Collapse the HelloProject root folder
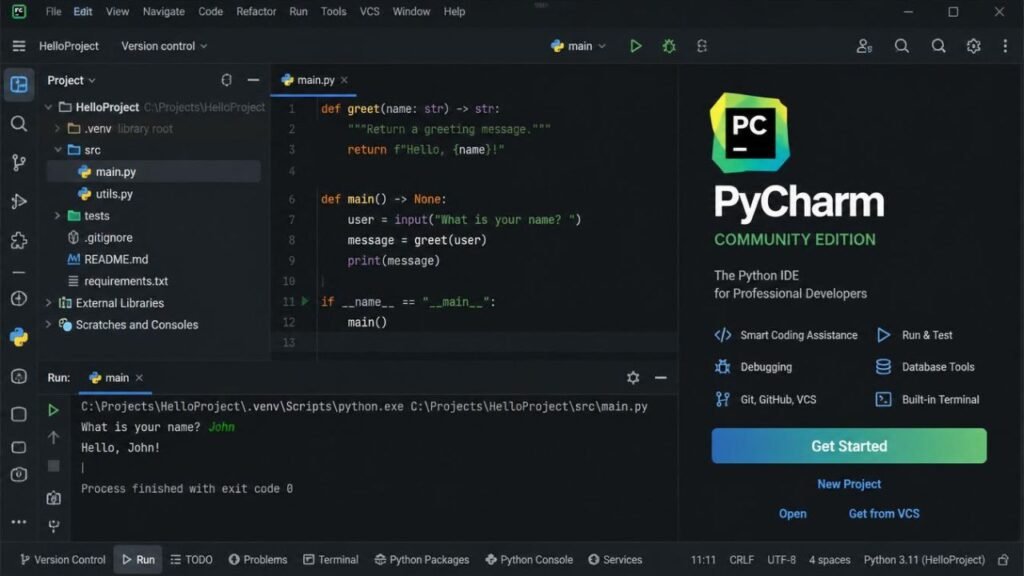This screenshot has height=576, width=1024. click(x=48, y=107)
